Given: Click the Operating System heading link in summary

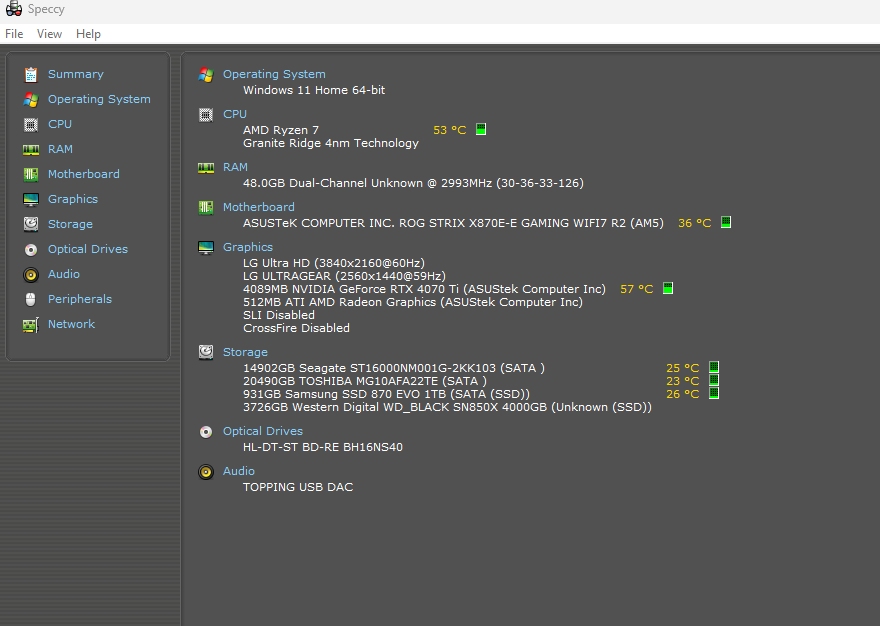Looking at the screenshot, I should (274, 74).
